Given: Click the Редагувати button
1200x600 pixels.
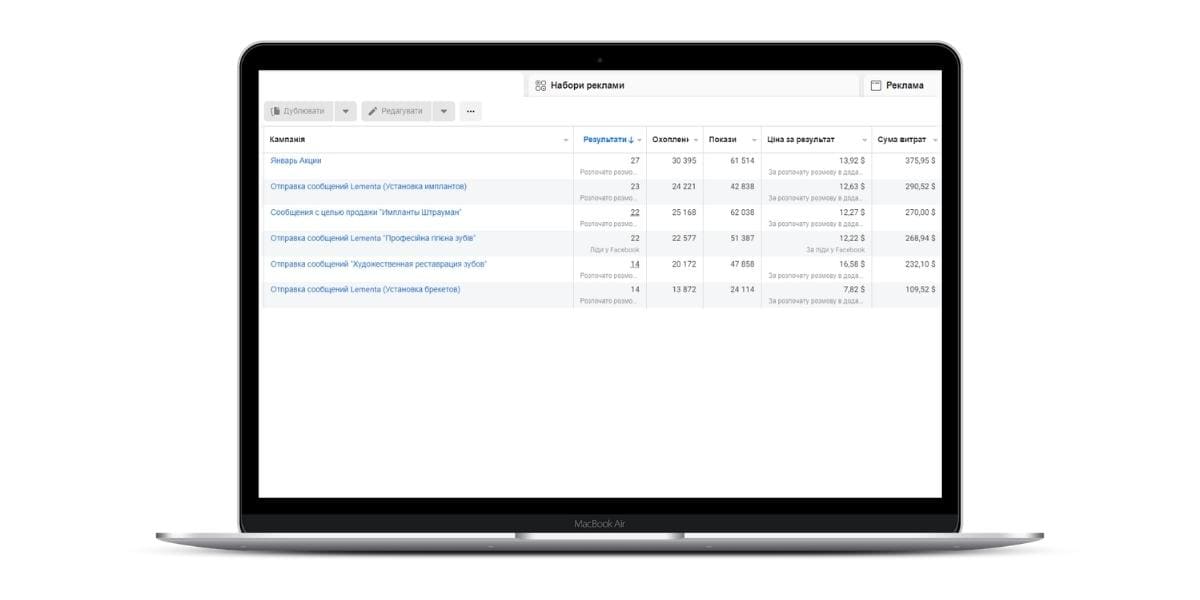Looking at the screenshot, I should pyautogui.click(x=396, y=111).
